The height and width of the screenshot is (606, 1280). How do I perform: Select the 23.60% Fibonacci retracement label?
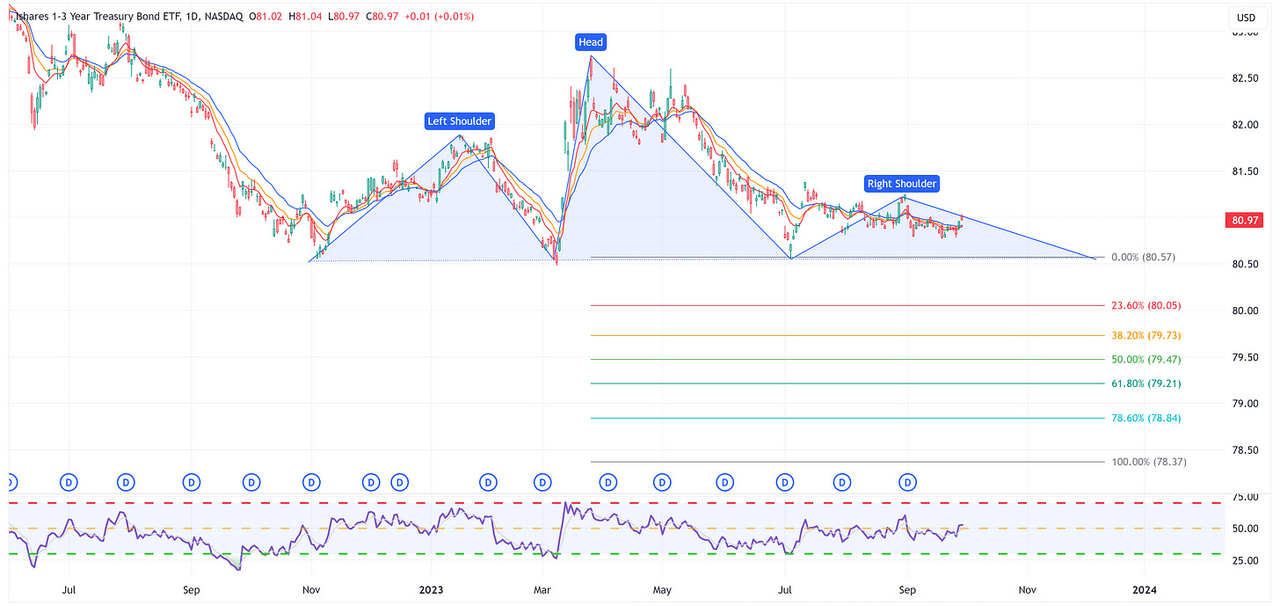pos(1146,305)
